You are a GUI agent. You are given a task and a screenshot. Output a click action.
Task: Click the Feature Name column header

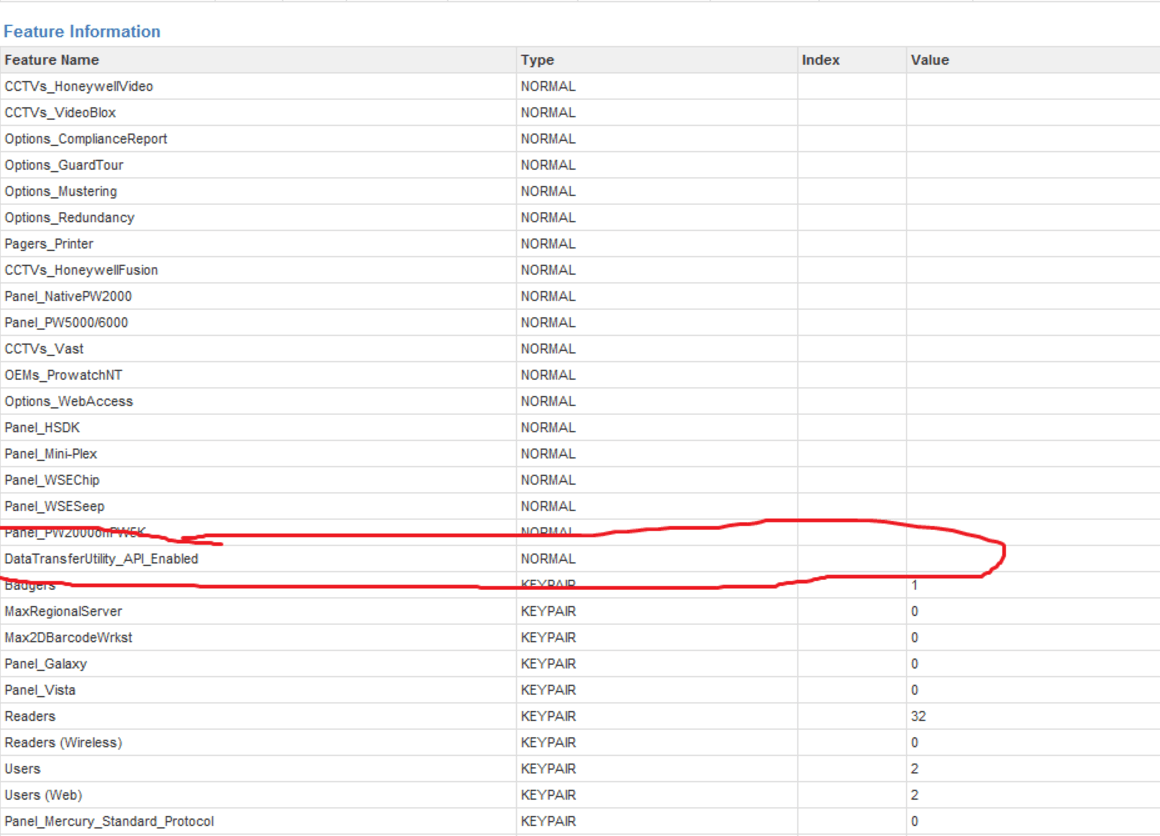(x=52, y=60)
